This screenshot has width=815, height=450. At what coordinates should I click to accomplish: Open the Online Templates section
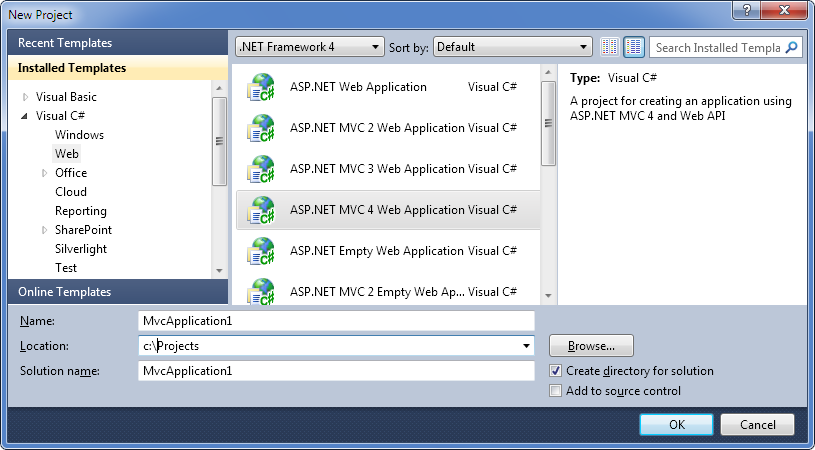pyautogui.click(x=64, y=292)
